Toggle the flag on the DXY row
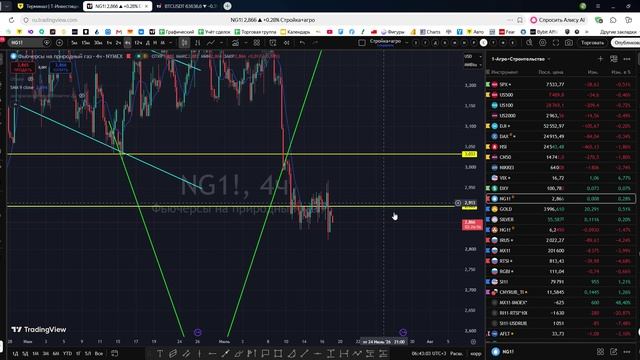Image resolution: width=640 pixels, height=360 pixels. [x=488, y=188]
